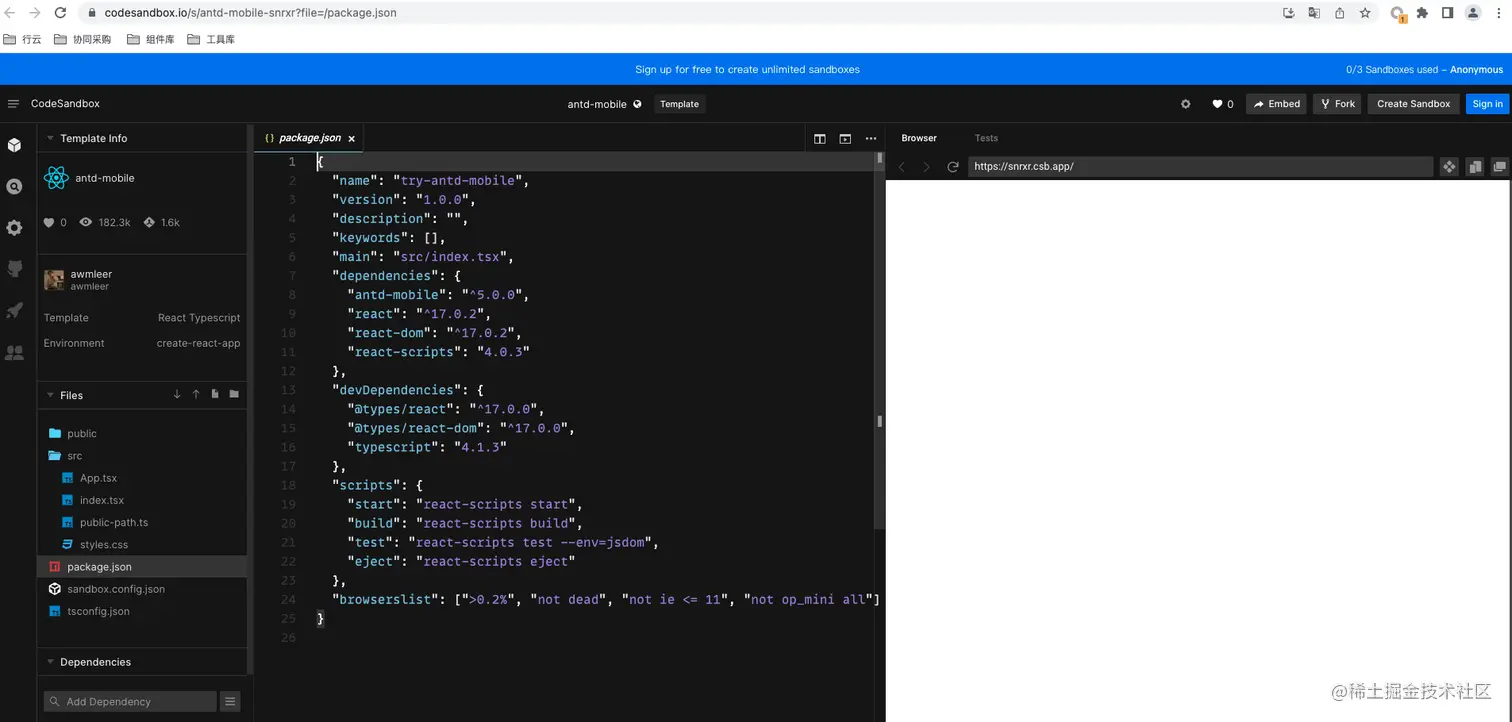
Task: Click the preview URL field
Action: 1200,167
